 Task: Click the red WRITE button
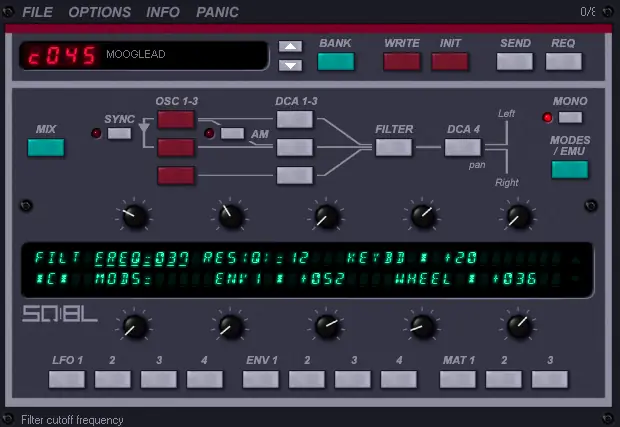[x=401, y=62]
